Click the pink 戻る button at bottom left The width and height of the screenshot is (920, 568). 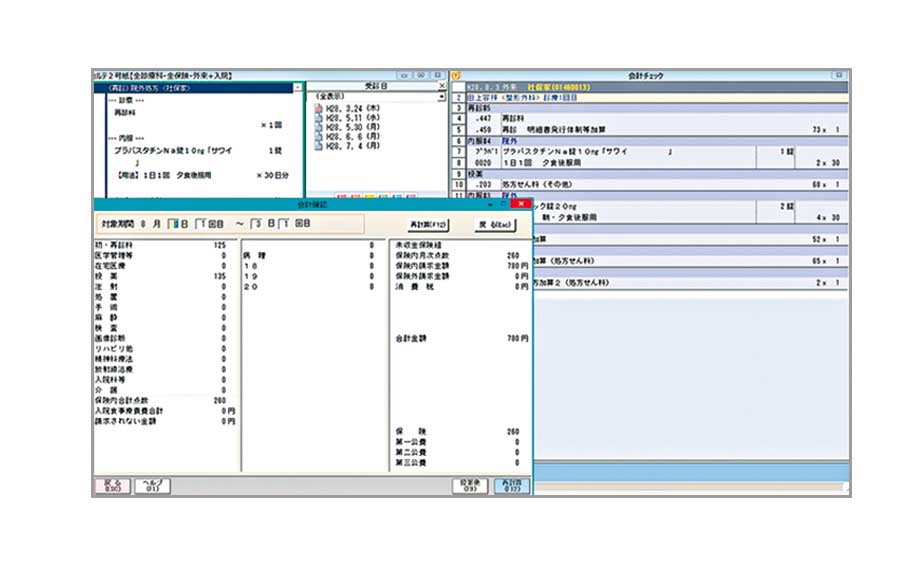pyautogui.click(x=112, y=486)
